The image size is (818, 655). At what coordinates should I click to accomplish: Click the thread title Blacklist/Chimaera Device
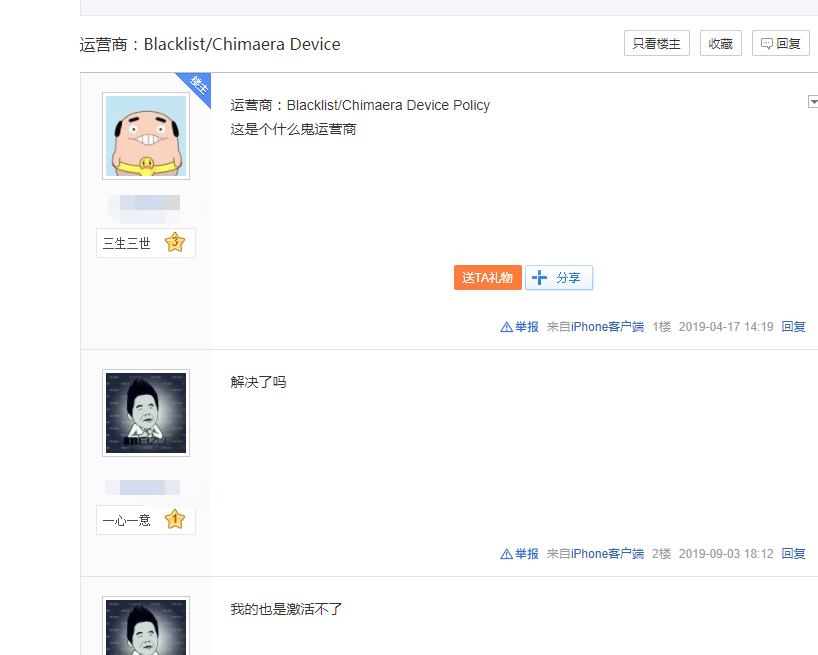[x=243, y=44]
